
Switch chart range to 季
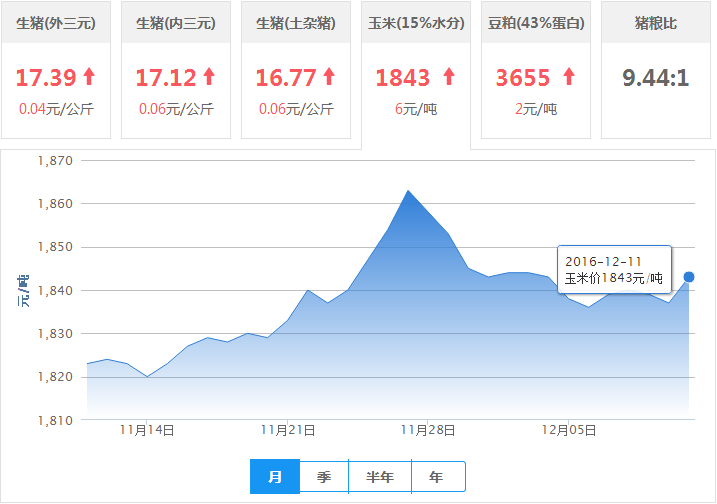324,477
